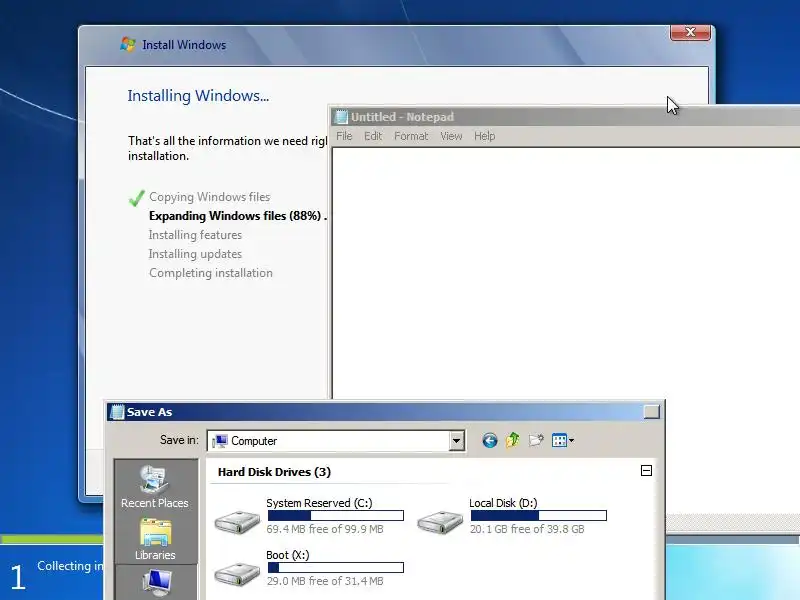Select Computer icon in places sidebar
The height and width of the screenshot is (600, 800).
[x=156, y=583]
